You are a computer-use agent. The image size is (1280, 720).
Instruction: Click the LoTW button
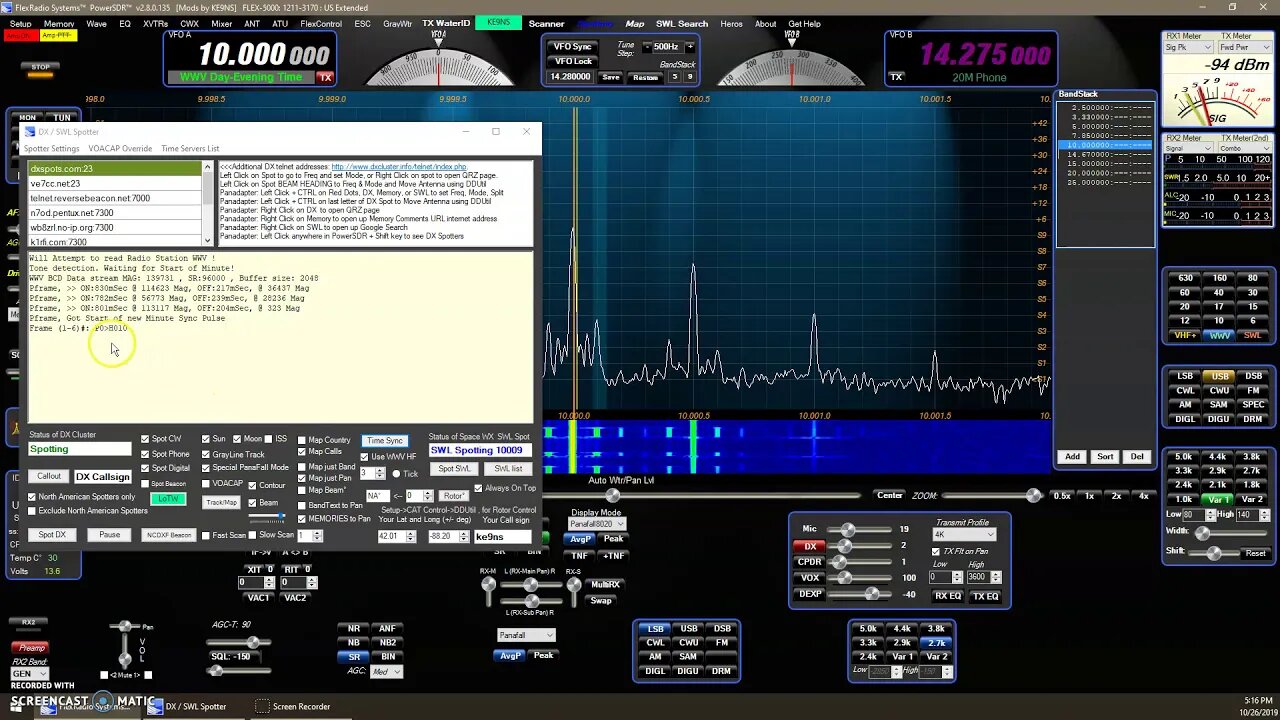(168, 499)
